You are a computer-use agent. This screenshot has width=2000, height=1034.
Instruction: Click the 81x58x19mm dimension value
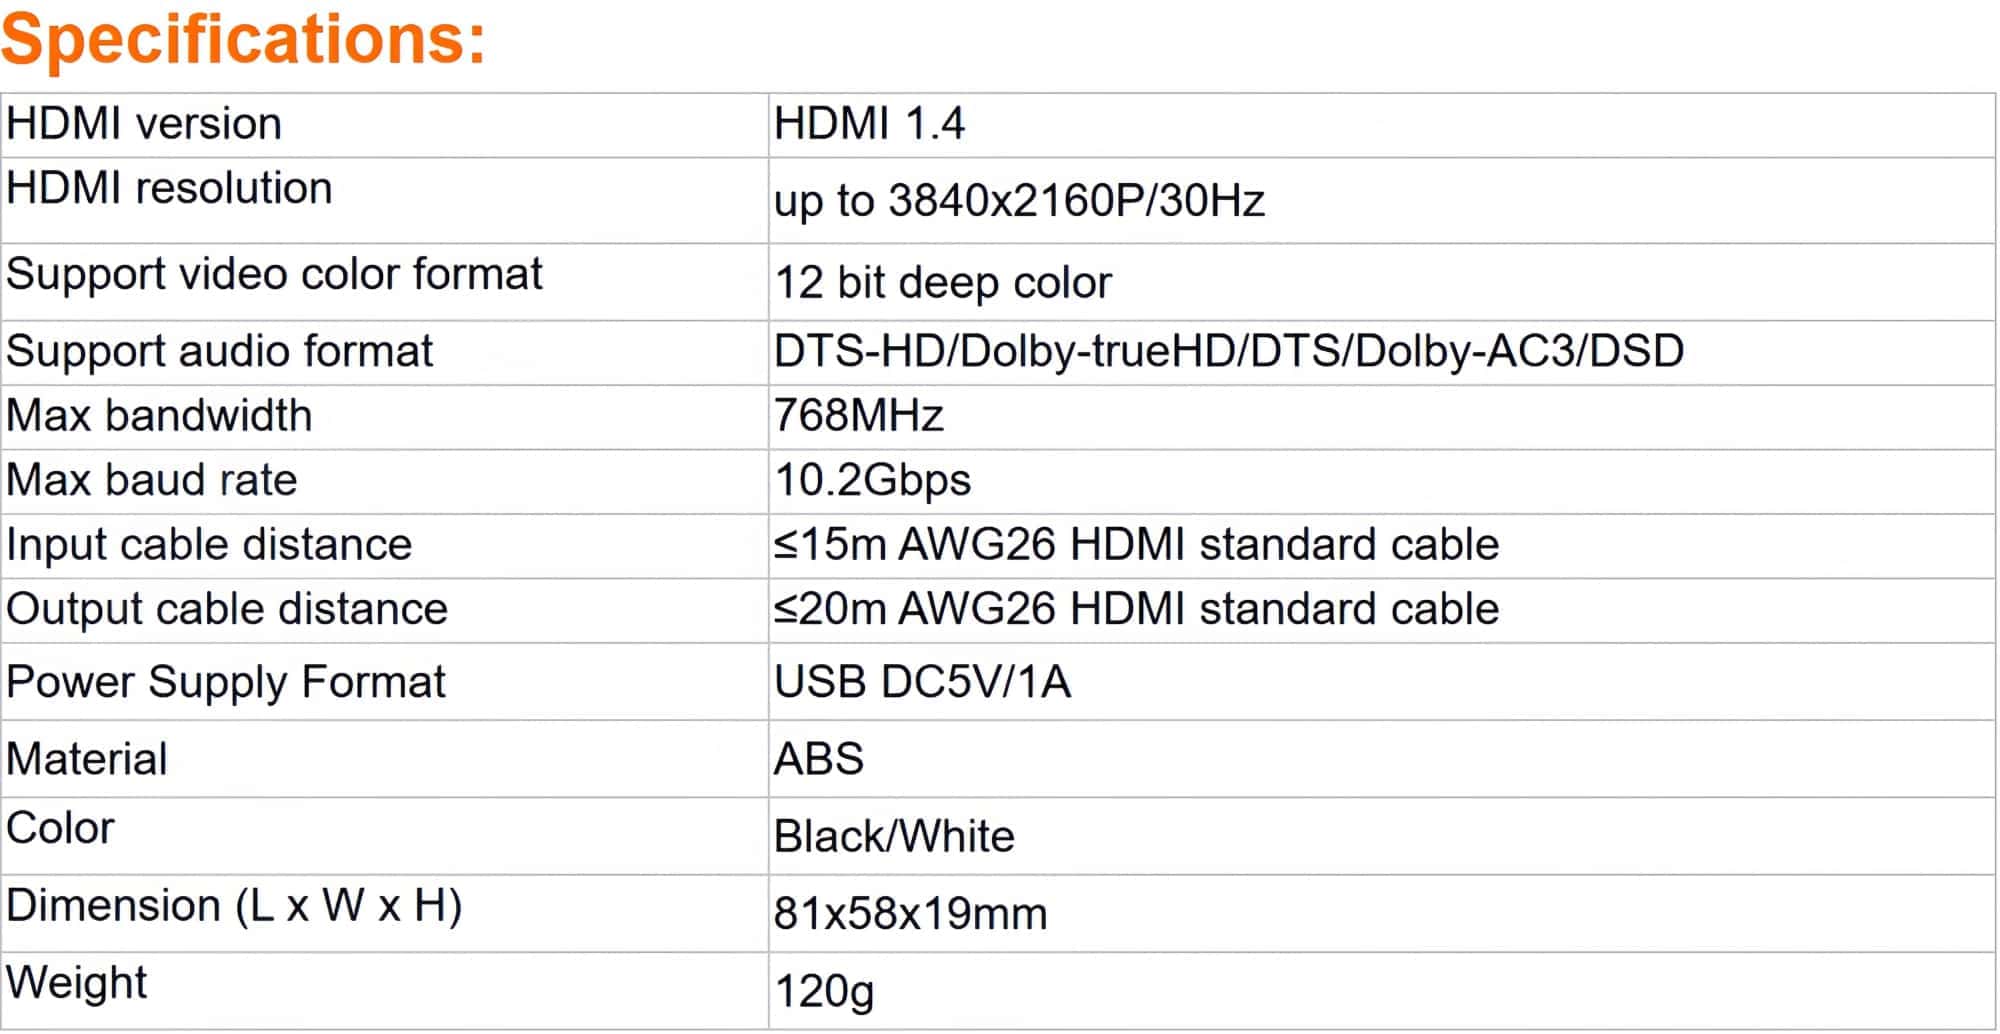tap(910, 914)
